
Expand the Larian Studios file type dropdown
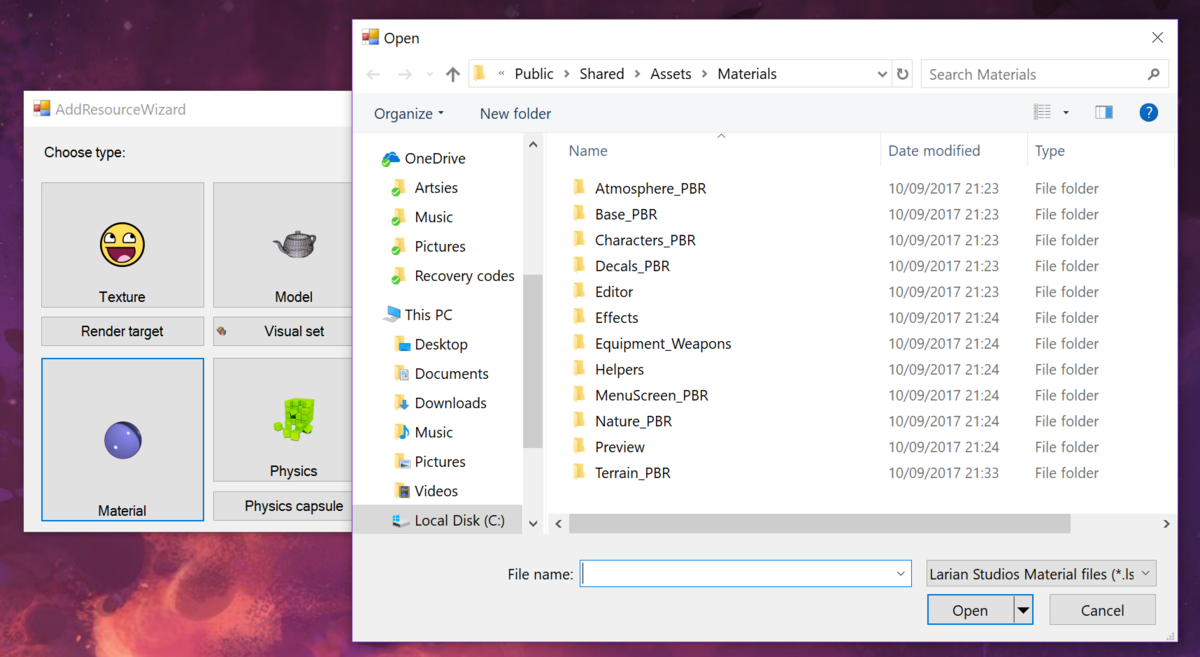(1041, 574)
